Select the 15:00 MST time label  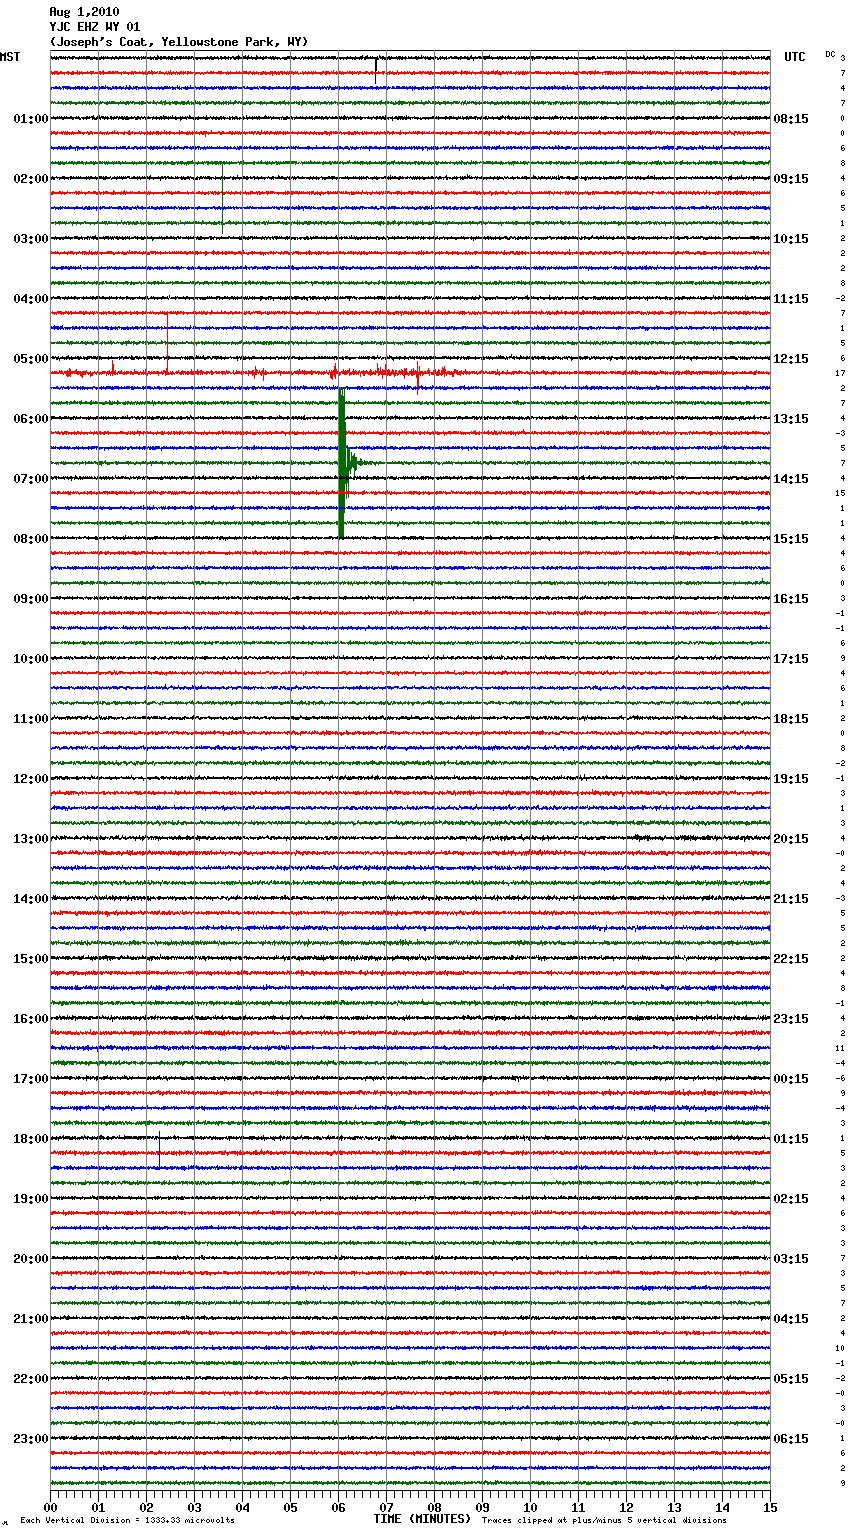31,959
